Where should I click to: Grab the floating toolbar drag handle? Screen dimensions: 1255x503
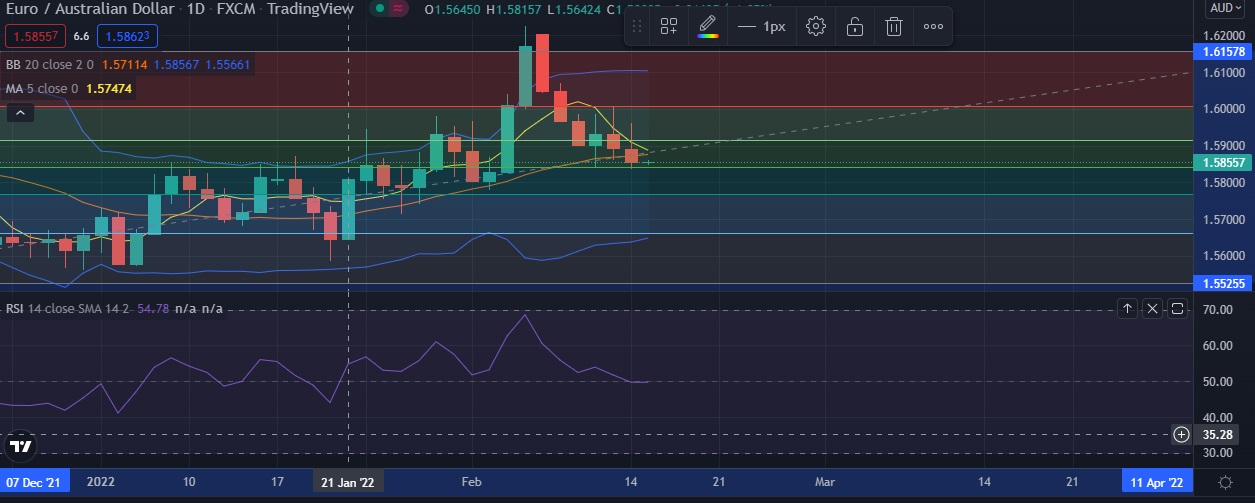[637, 27]
